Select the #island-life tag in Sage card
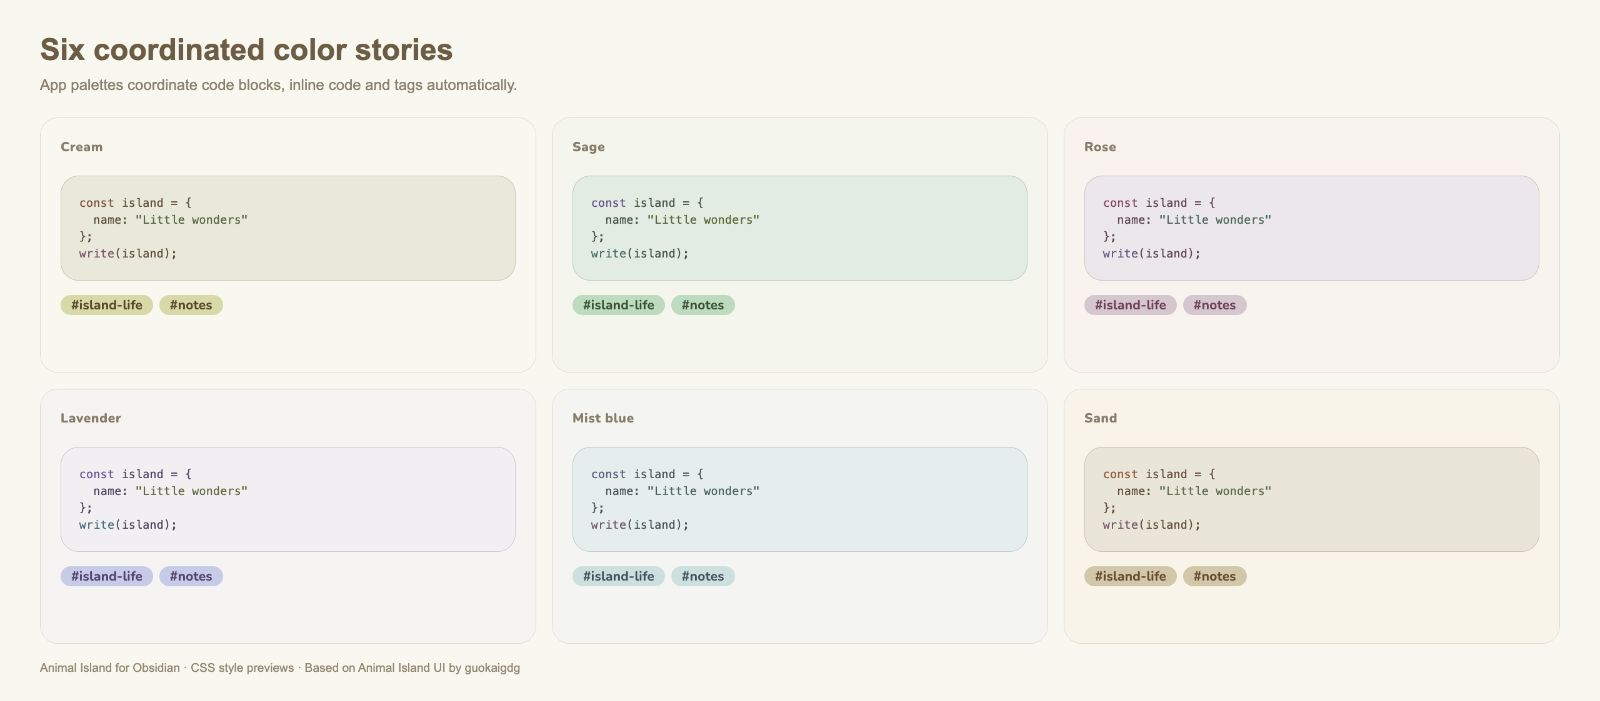 tap(619, 305)
